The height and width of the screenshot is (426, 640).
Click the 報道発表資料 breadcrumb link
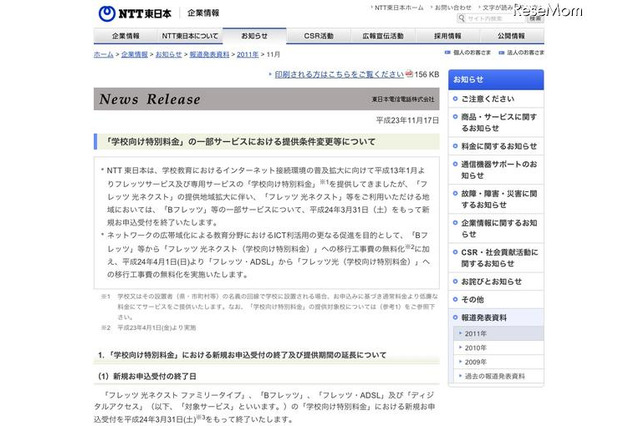click(x=209, y=54)
